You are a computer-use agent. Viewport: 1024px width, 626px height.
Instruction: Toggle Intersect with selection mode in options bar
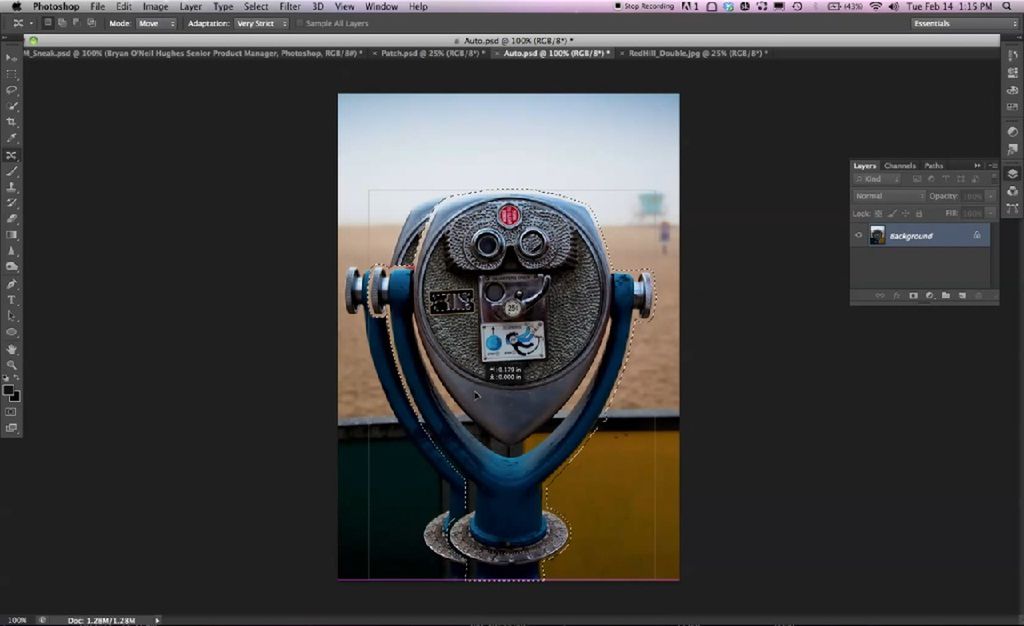coord(91,23)
